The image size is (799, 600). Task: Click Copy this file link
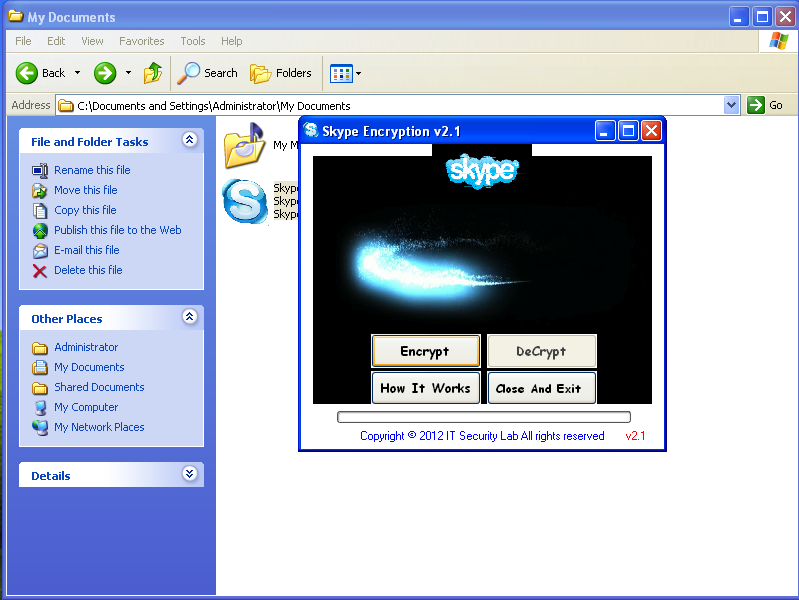pos(85,210)
